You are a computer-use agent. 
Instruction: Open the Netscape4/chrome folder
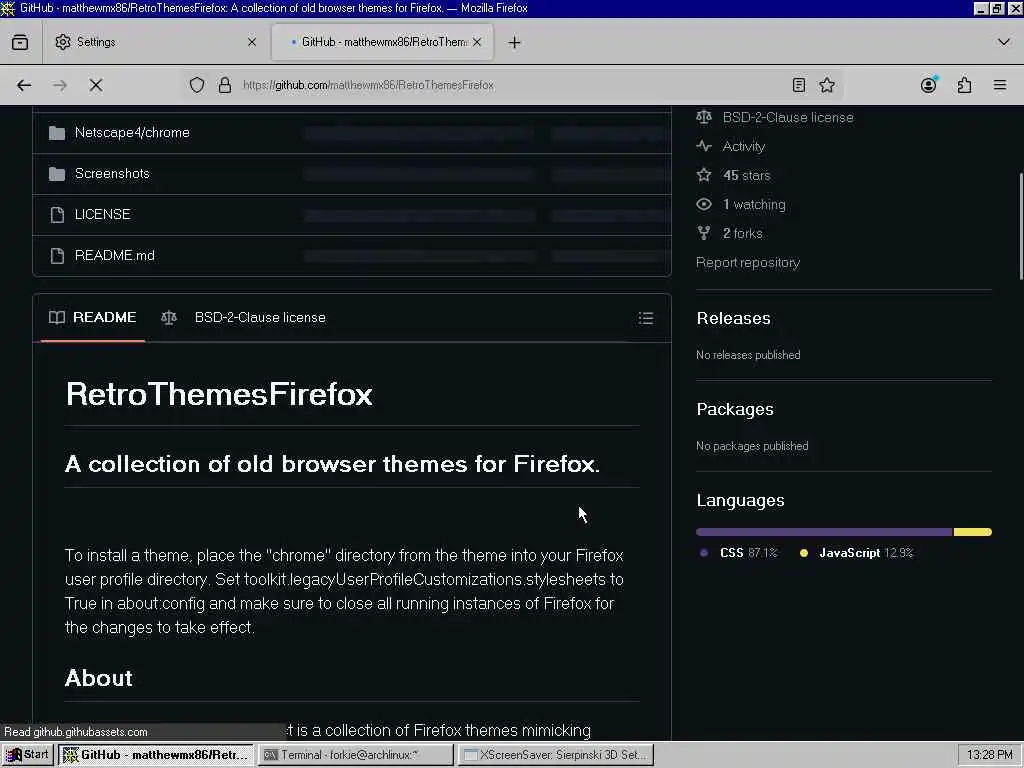point(132,133)
